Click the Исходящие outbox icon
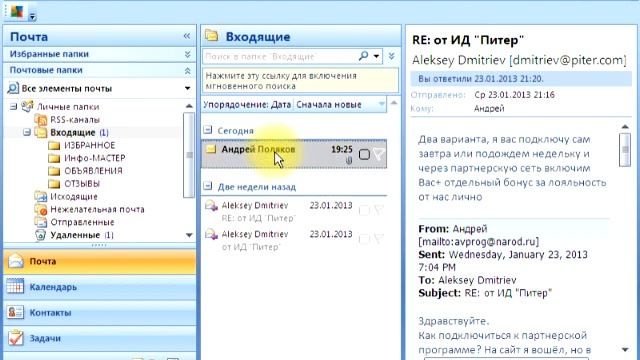 [41, 197]
